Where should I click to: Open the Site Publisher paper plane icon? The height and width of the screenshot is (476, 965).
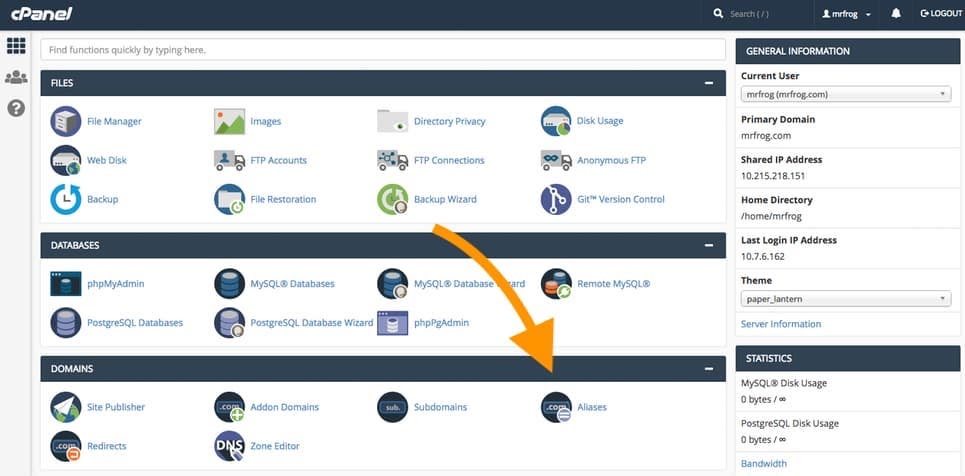click(66, 407)
